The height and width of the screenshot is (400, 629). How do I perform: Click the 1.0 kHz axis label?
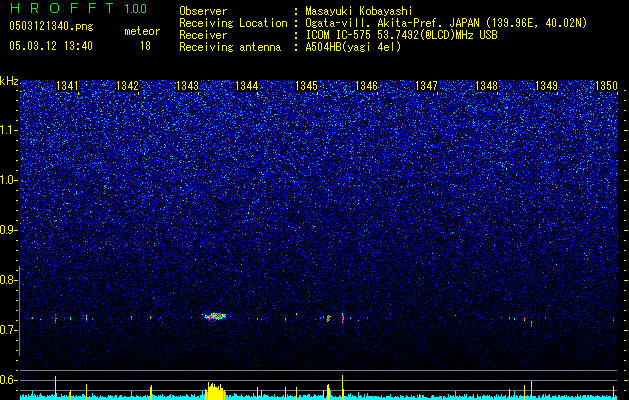point(7,180)
